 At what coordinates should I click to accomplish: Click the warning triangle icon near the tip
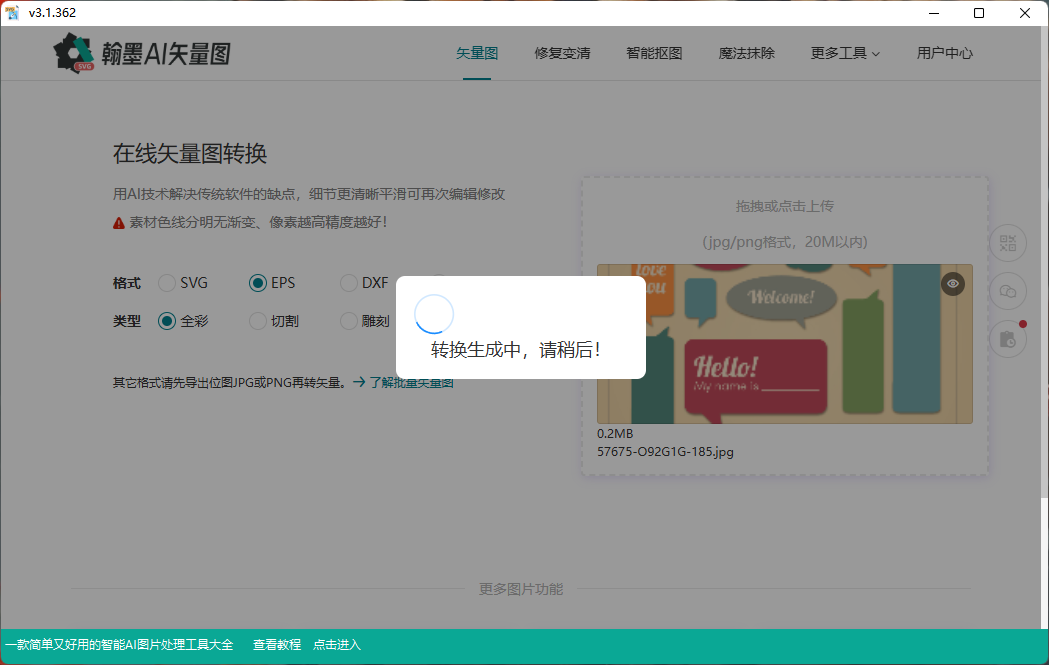[x=118, y=222]
